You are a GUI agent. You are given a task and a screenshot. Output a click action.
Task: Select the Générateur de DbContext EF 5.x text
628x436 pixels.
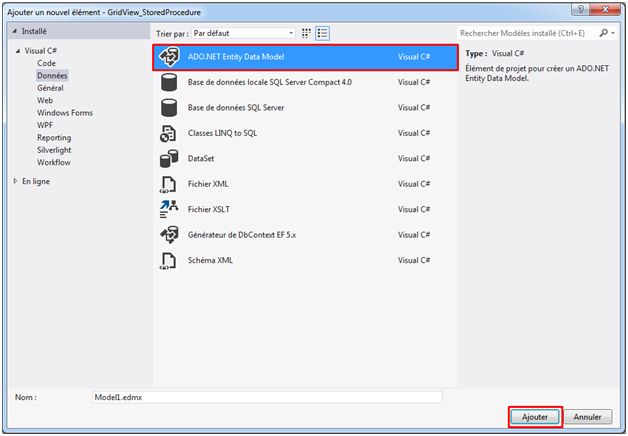click(242, 235)
